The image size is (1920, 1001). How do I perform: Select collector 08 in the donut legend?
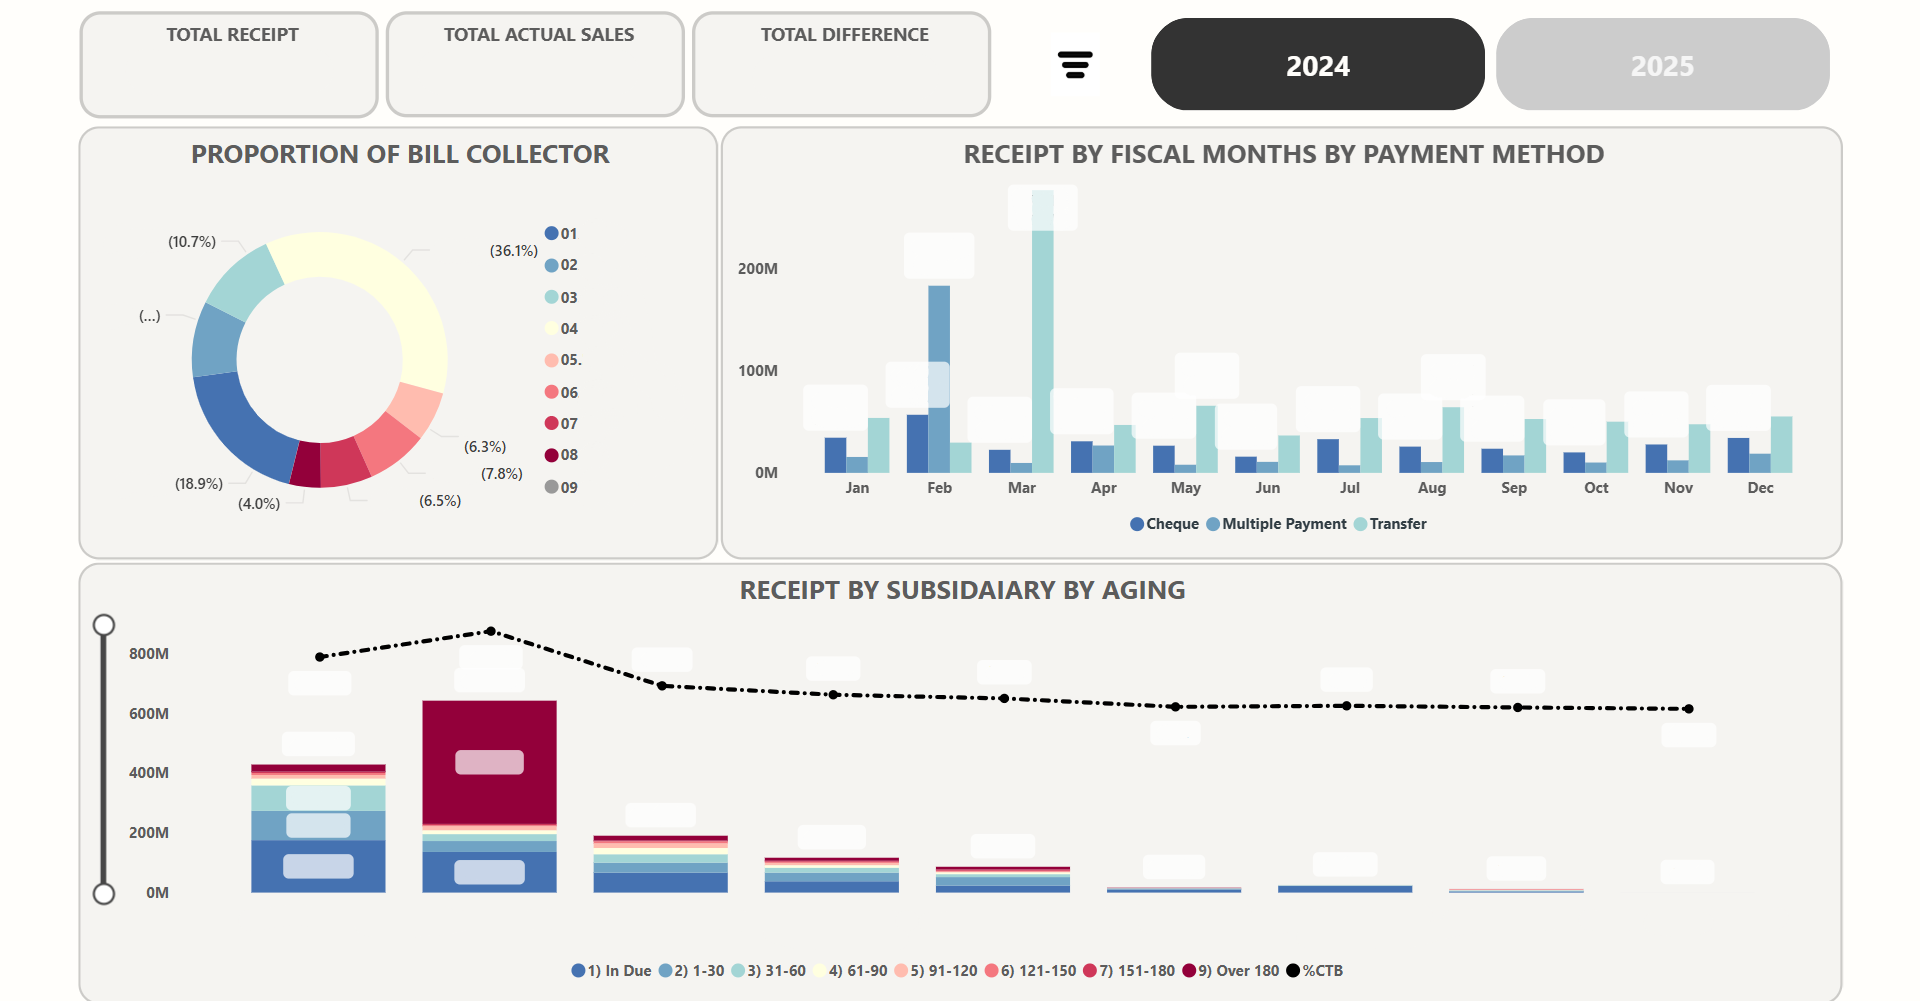click(561, 455)
